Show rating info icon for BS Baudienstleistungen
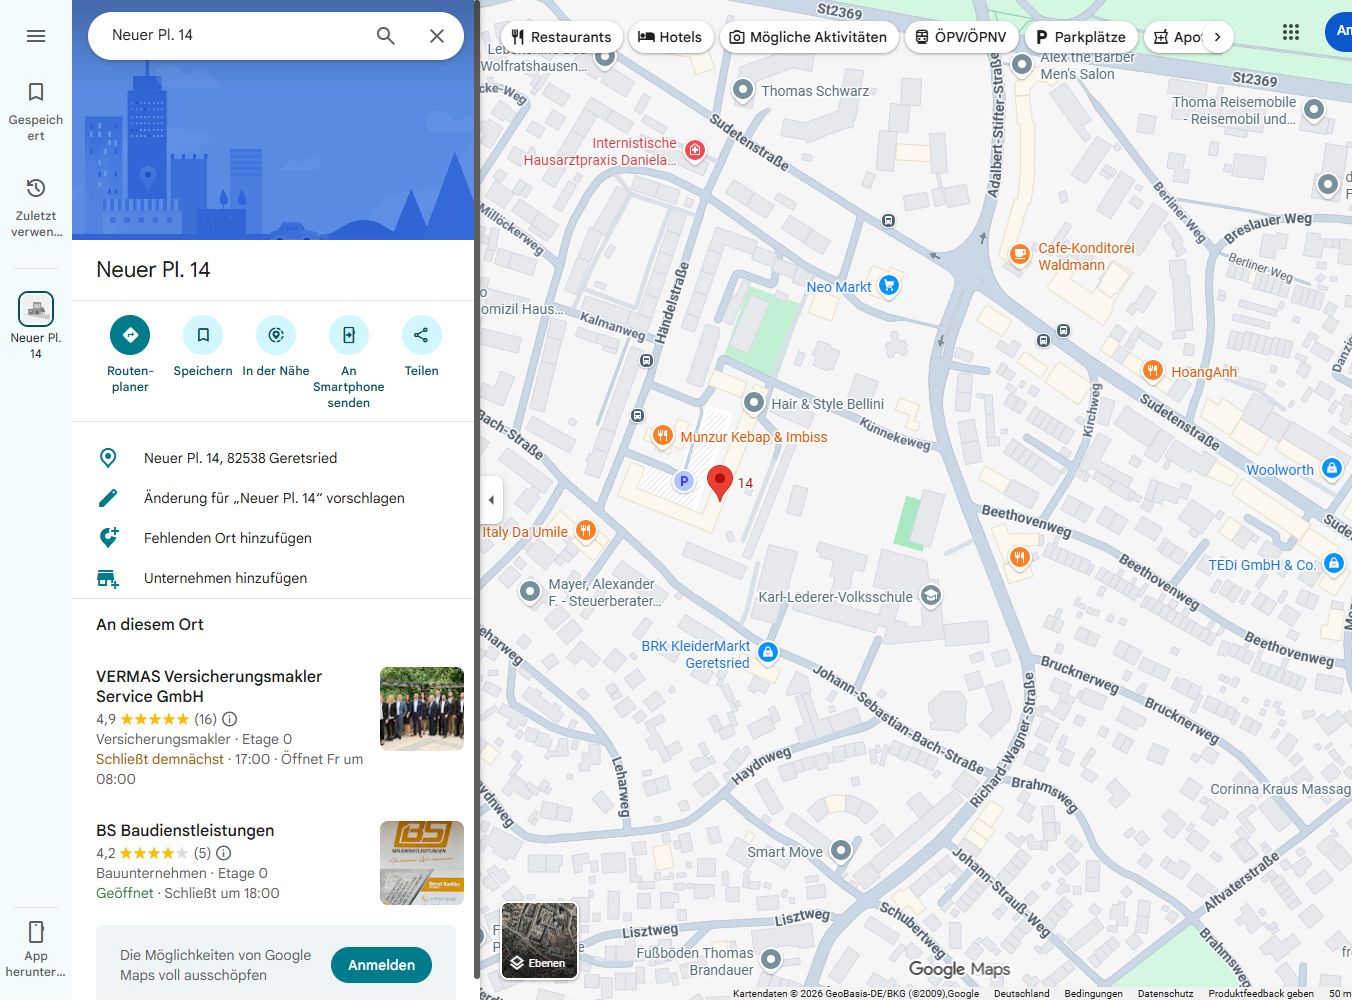 tap(224, 853)
